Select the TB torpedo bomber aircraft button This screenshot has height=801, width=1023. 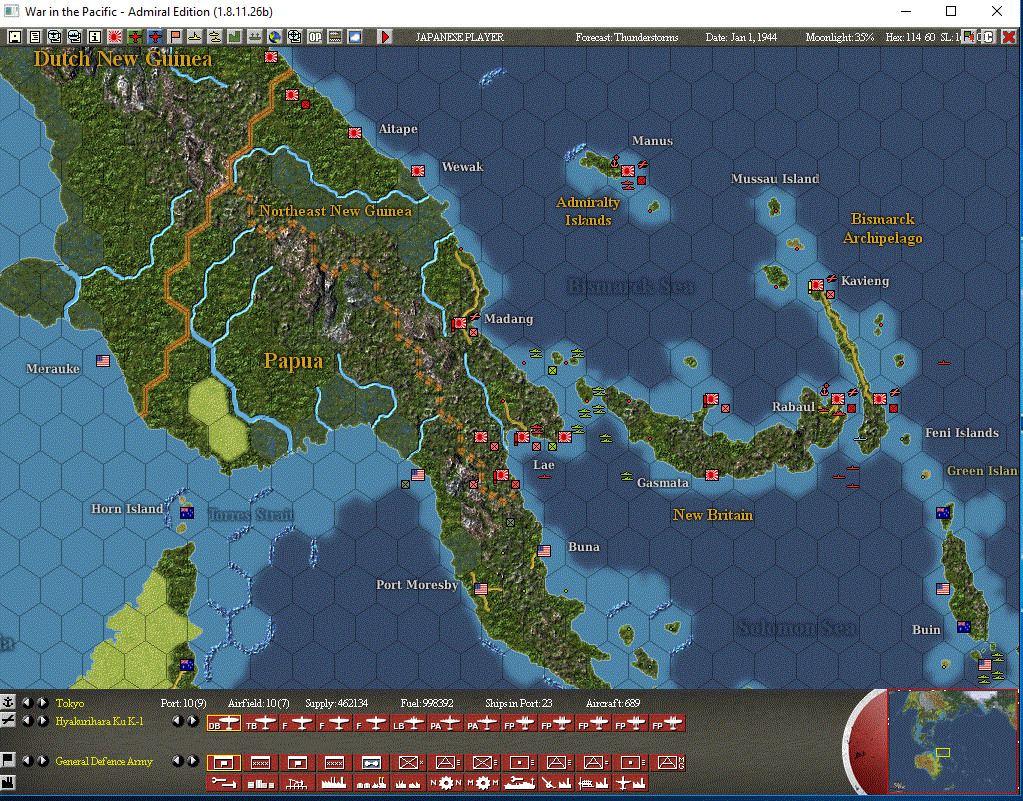[261, 723]
